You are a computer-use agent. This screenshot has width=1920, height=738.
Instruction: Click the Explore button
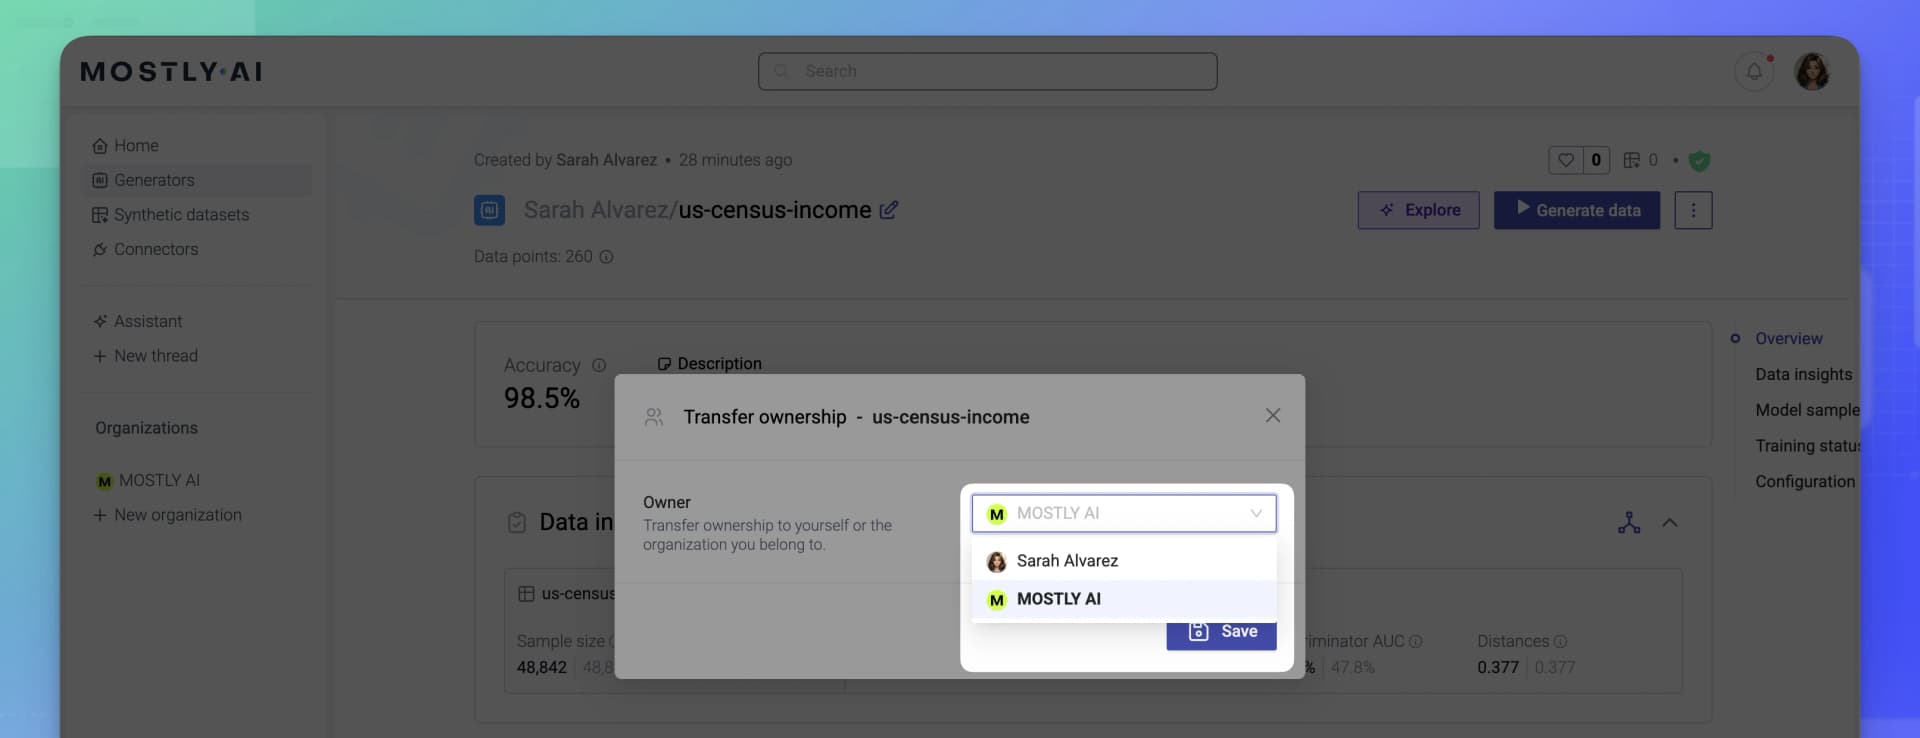[1418, 210]
